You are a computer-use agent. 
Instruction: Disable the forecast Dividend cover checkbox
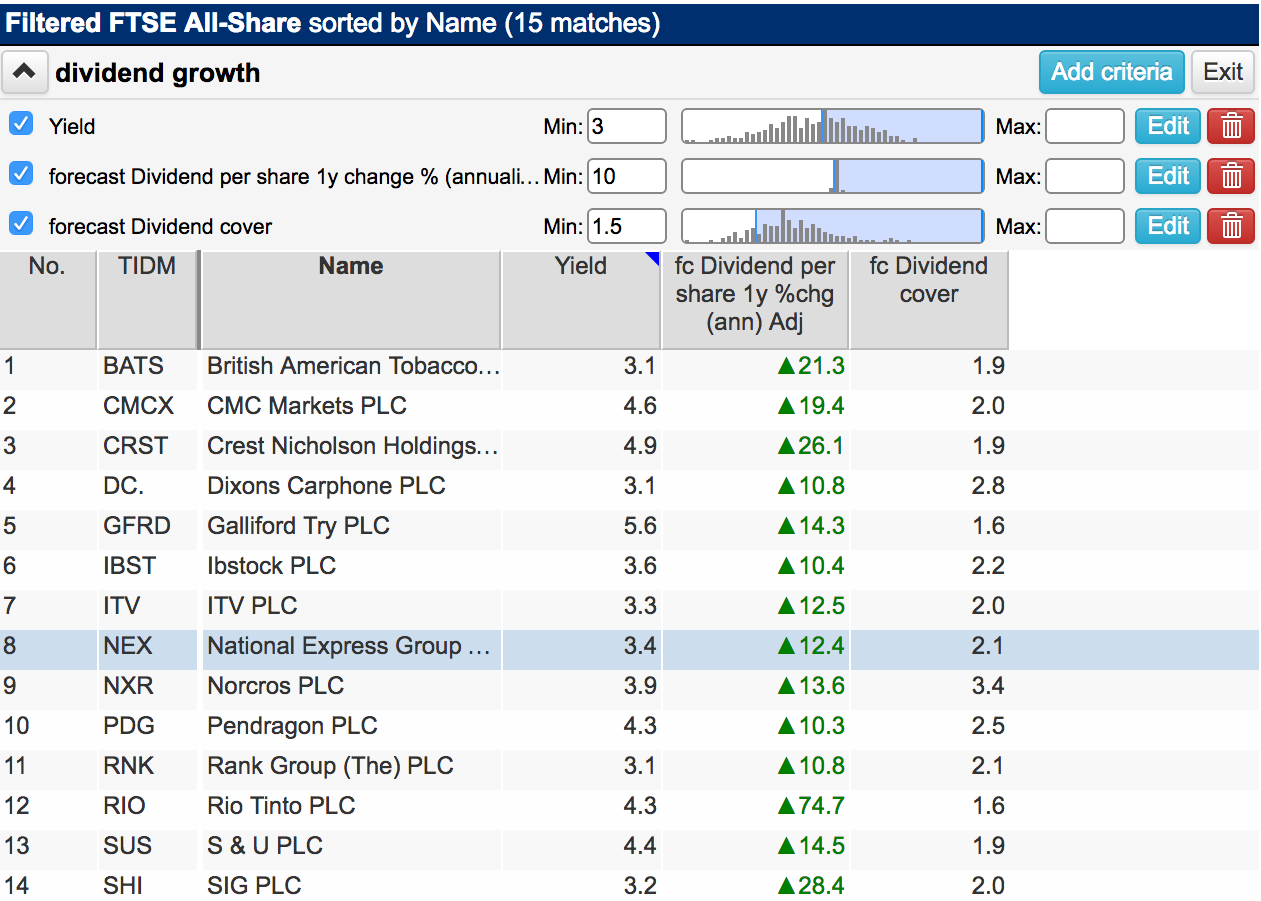[x=21, y=224]
